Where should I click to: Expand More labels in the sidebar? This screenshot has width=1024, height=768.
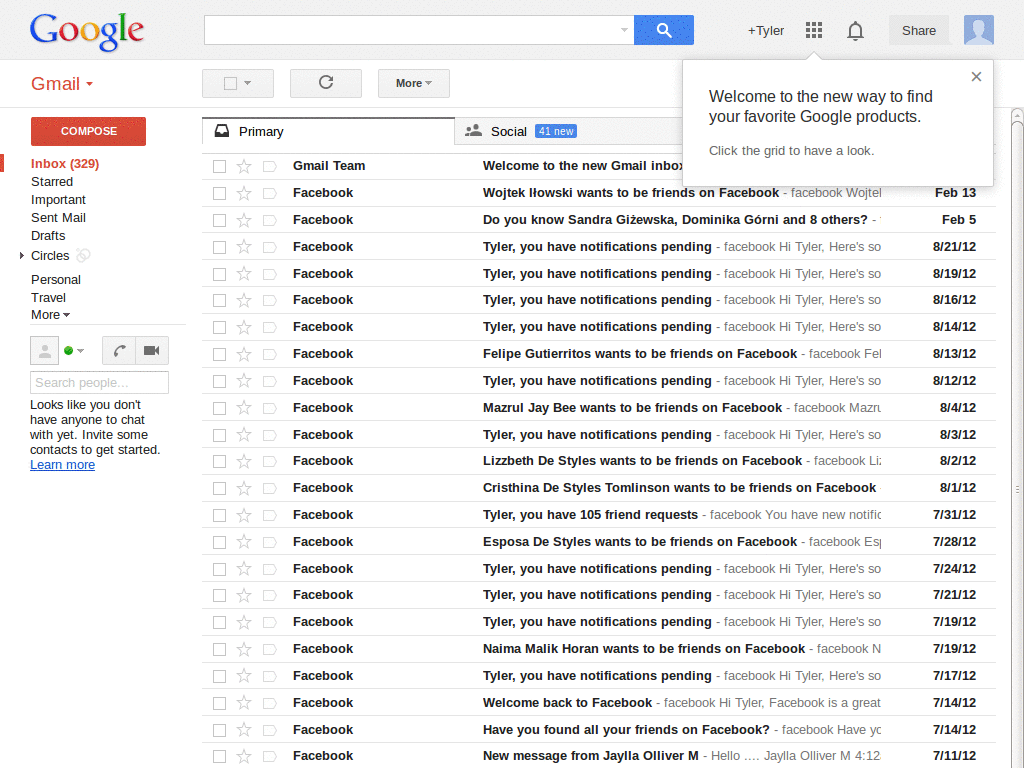pos(49,314)
